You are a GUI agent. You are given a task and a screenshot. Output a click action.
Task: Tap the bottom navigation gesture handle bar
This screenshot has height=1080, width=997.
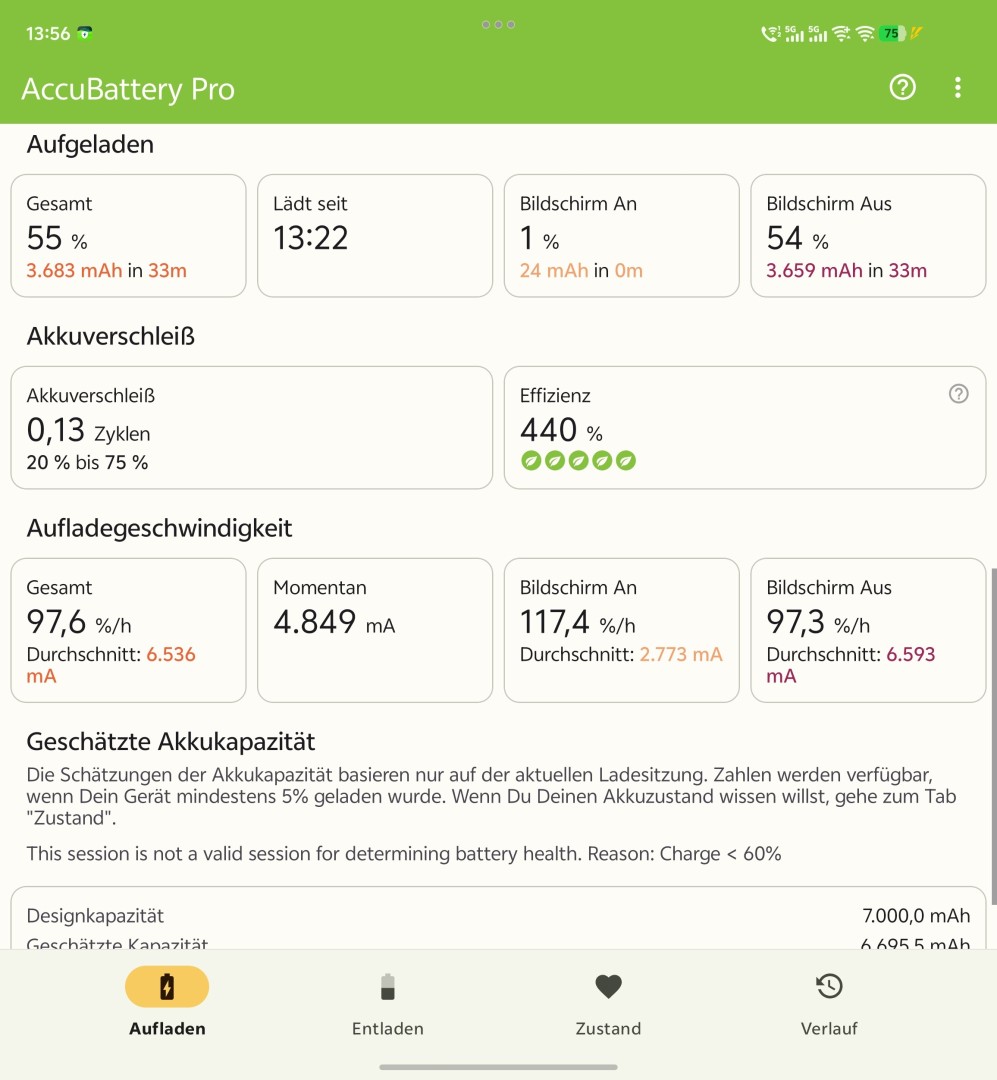coord(498,1067)
